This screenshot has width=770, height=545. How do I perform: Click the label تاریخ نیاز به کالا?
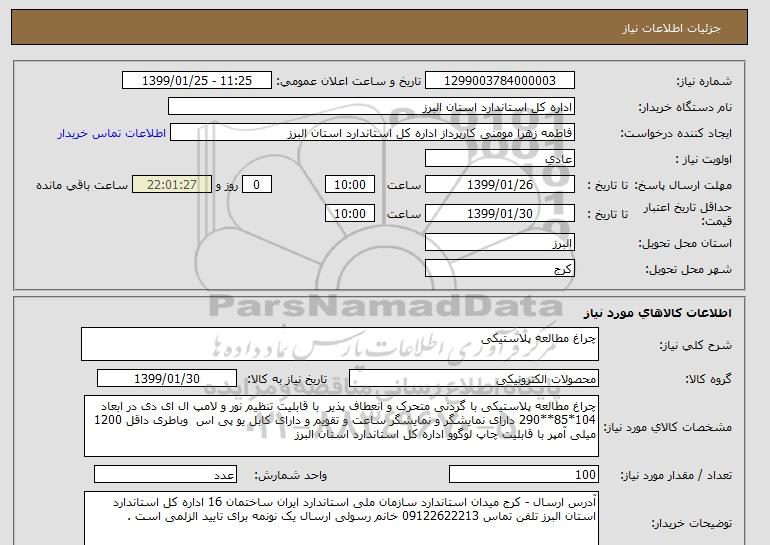(x=286, y=379)
